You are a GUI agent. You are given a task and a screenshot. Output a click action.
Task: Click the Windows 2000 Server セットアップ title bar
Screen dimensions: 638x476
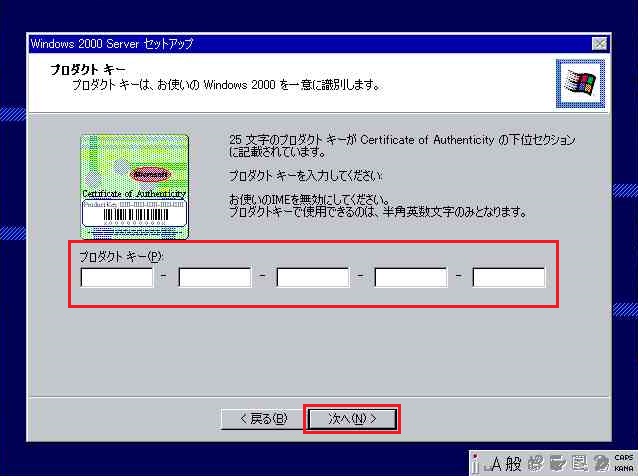[x=300, y=44]
